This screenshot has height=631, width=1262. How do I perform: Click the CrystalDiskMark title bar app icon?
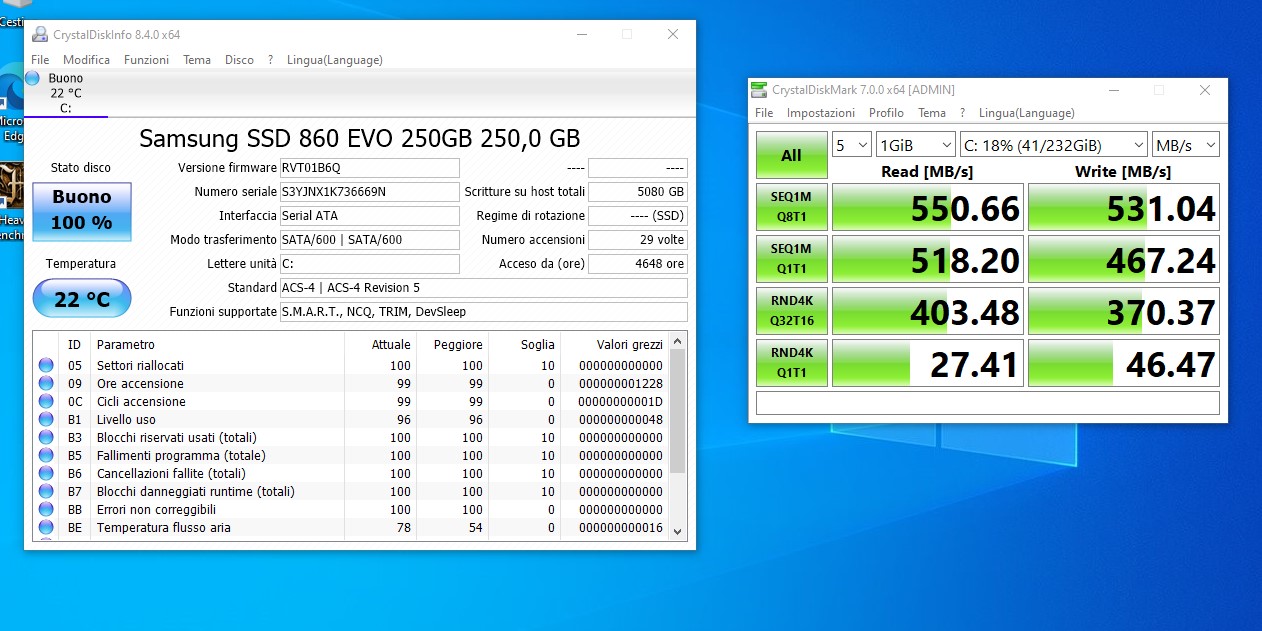click(x=761, y=90)
